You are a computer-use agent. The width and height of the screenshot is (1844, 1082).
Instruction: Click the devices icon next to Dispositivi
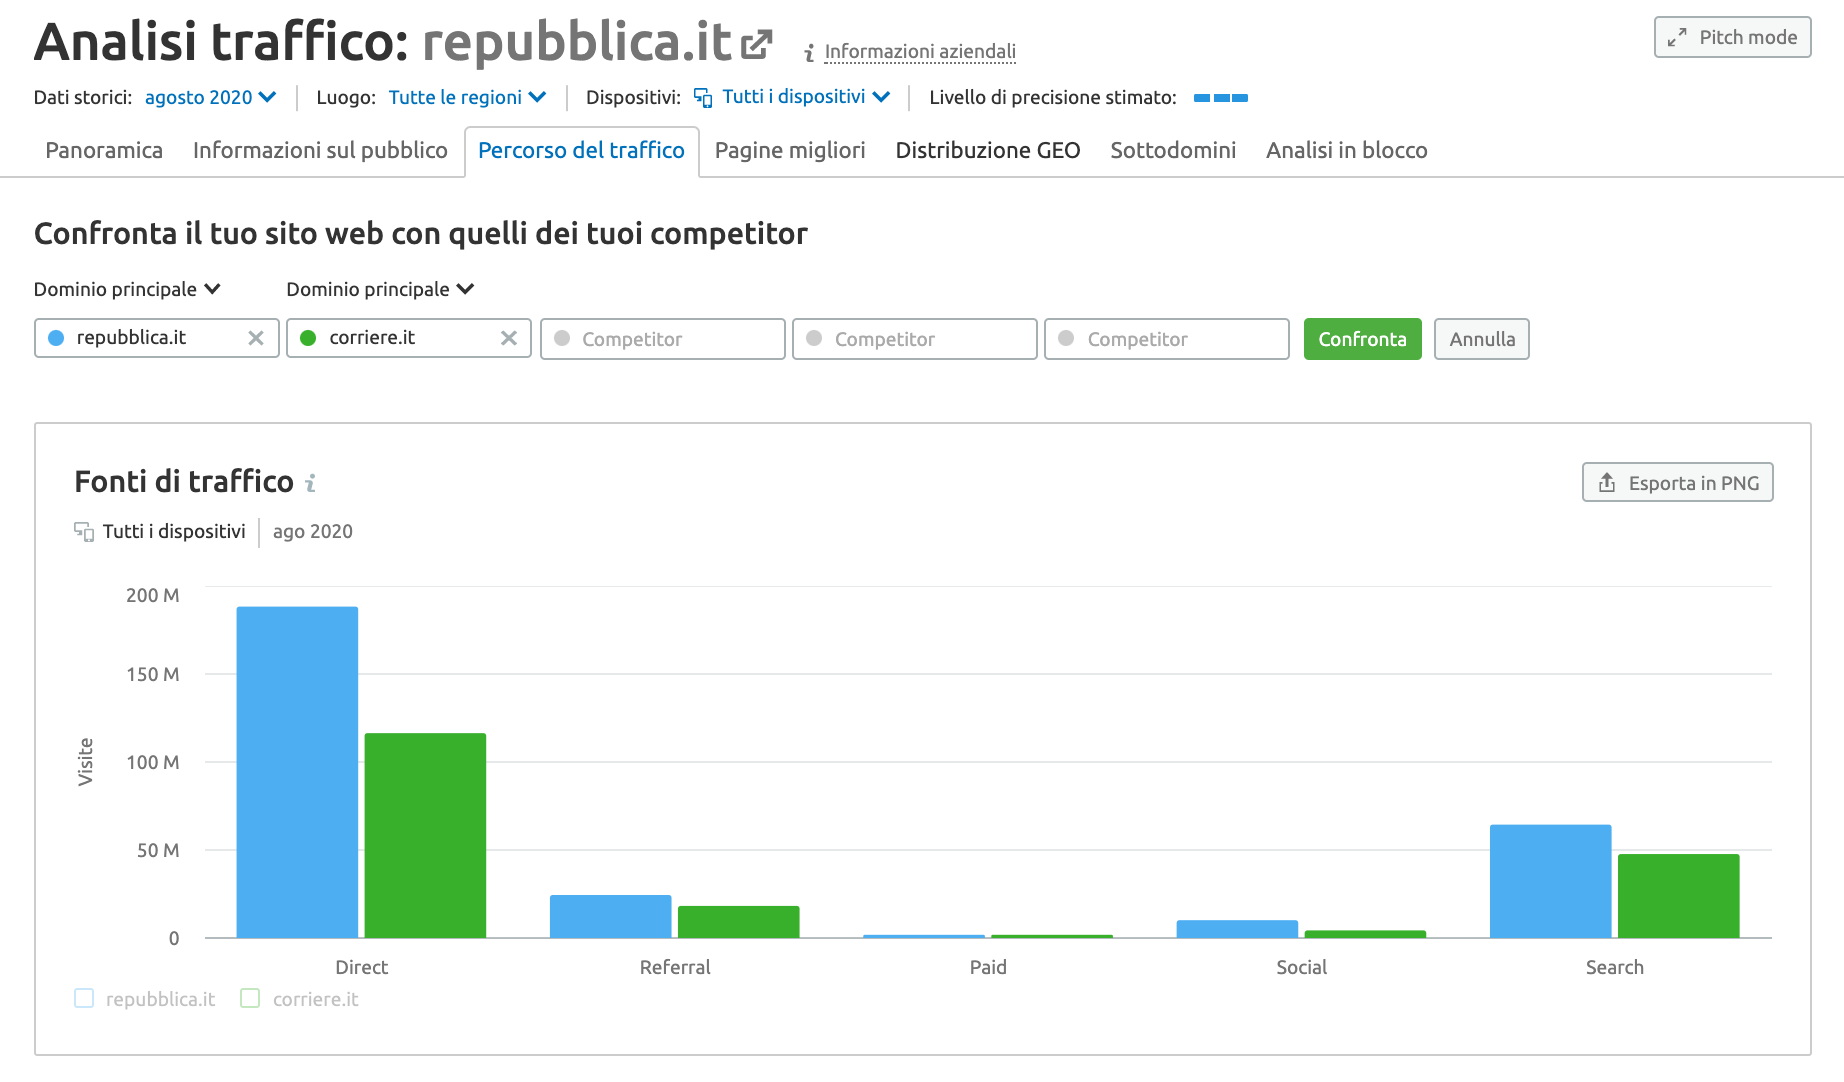tap(703, 97)
